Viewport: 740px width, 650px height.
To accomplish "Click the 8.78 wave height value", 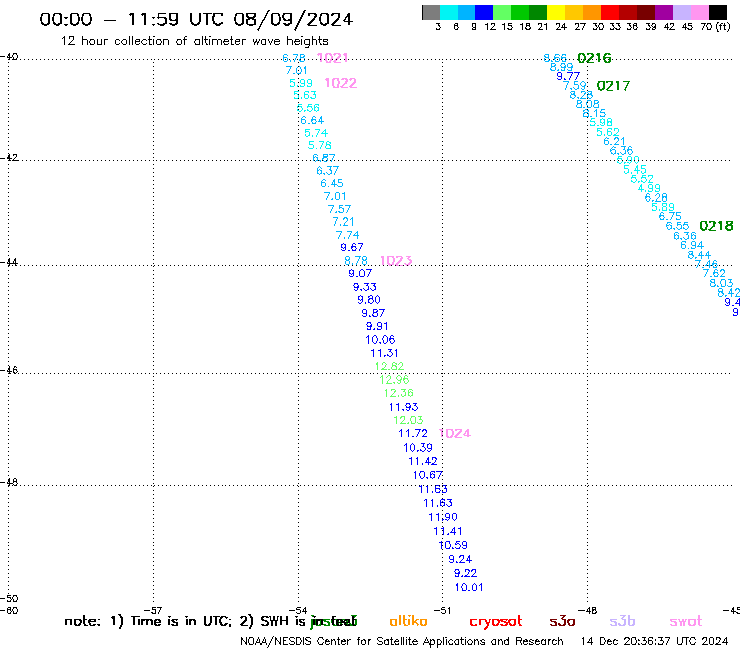I will click(356, 260).
